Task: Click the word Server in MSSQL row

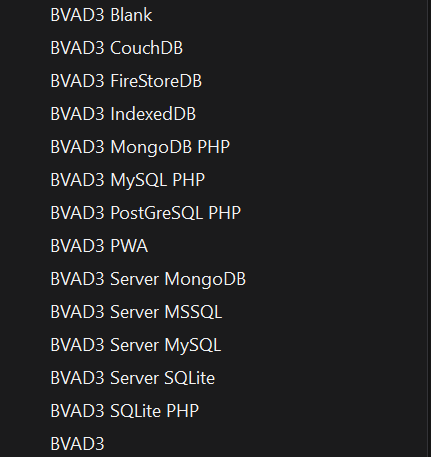Action: [134, 312]
